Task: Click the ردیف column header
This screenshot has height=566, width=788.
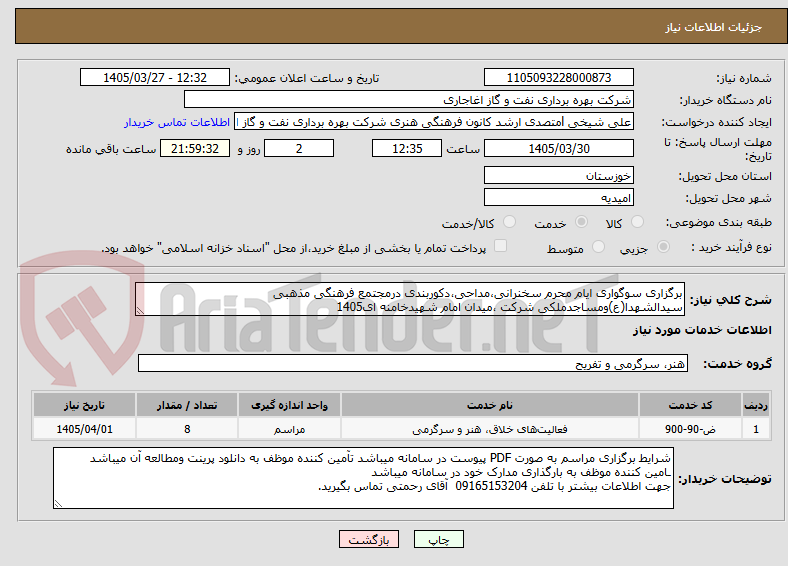Action: pos(756,405)
